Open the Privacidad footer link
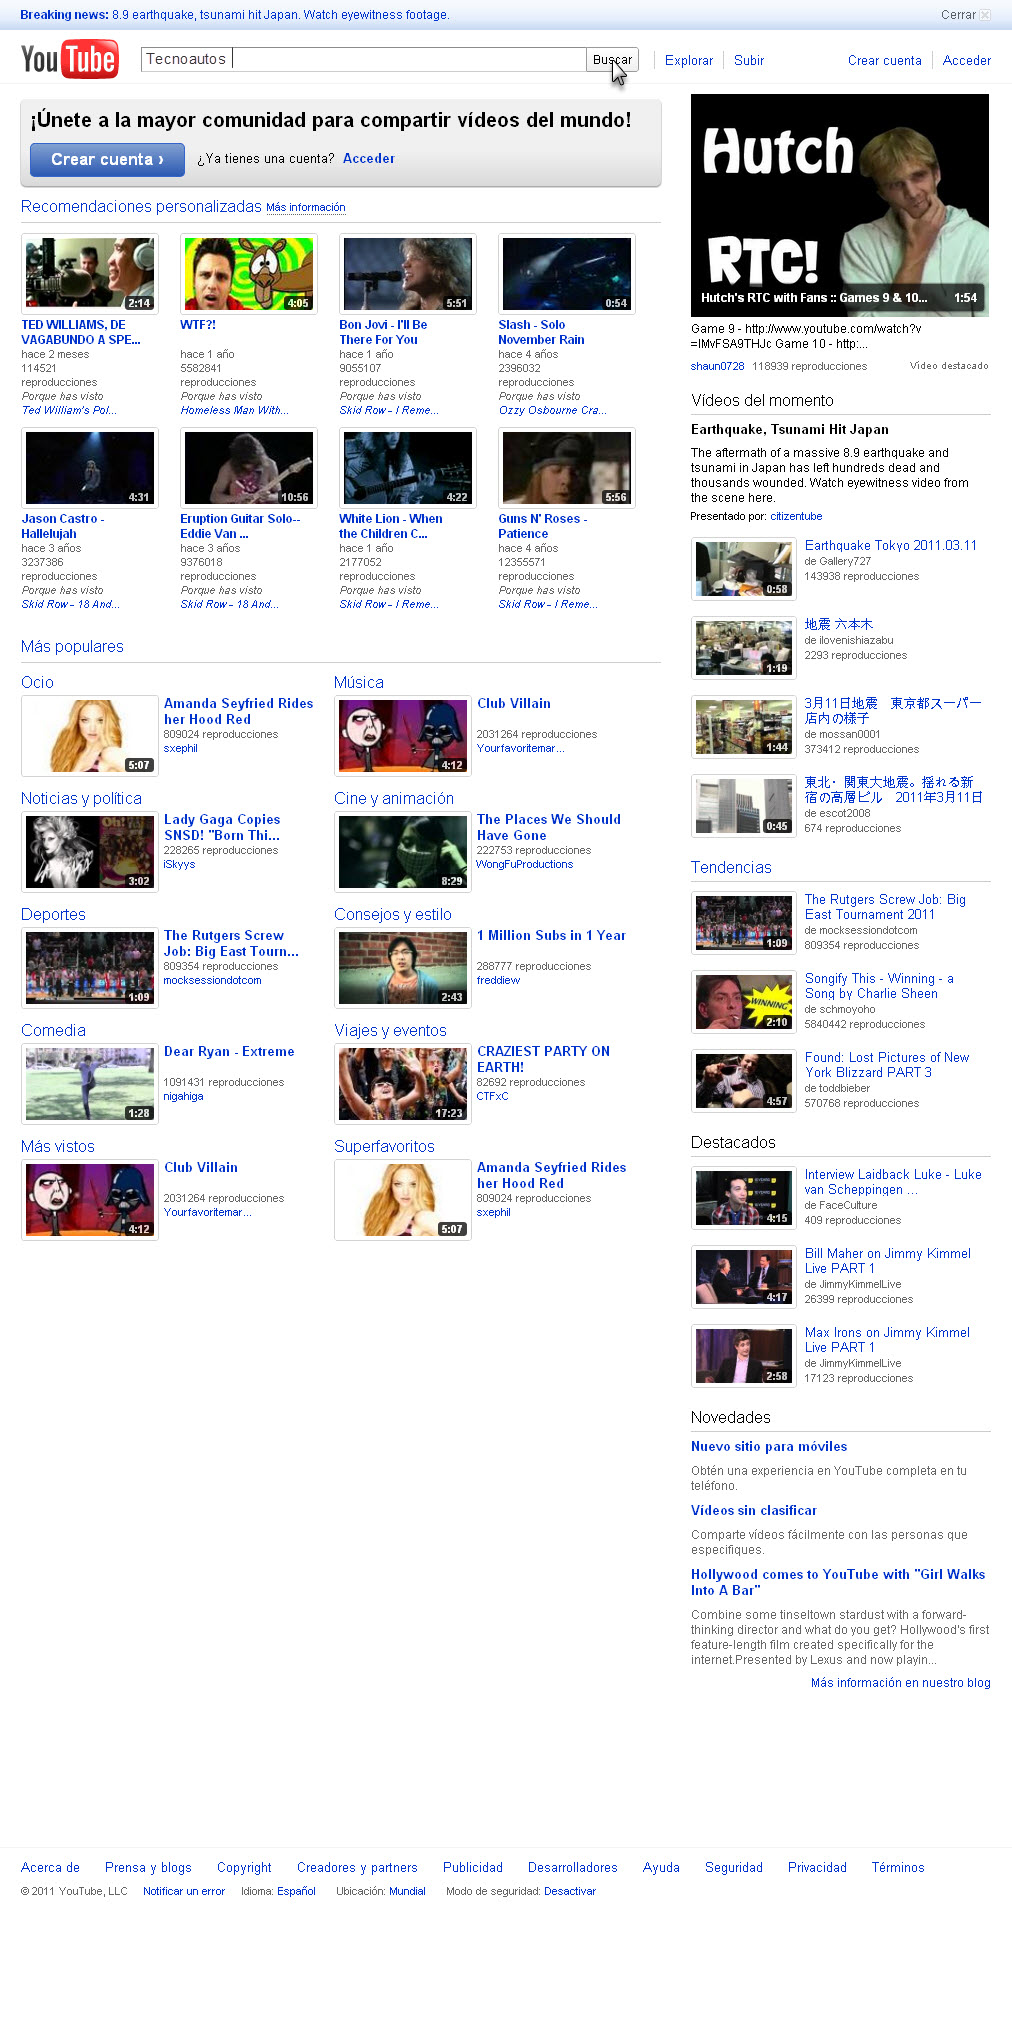Screen dimensions: 1012x2022 (817, 1867)
